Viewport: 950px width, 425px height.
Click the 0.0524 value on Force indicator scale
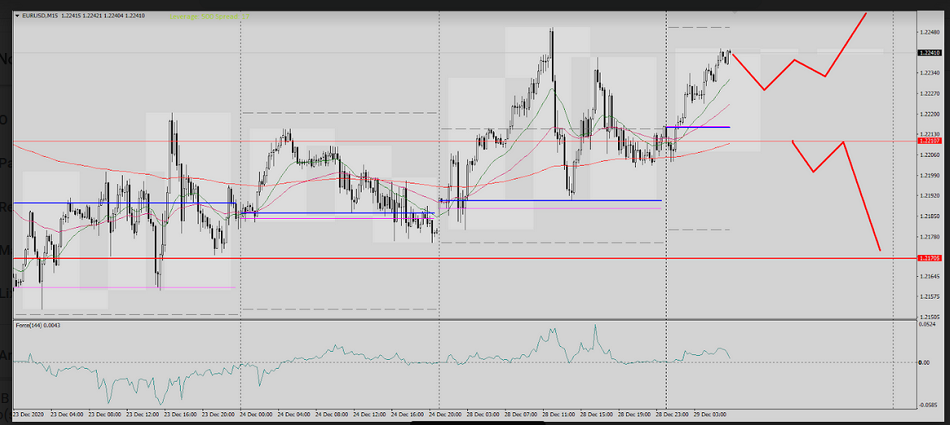click(x=929, y=324)
